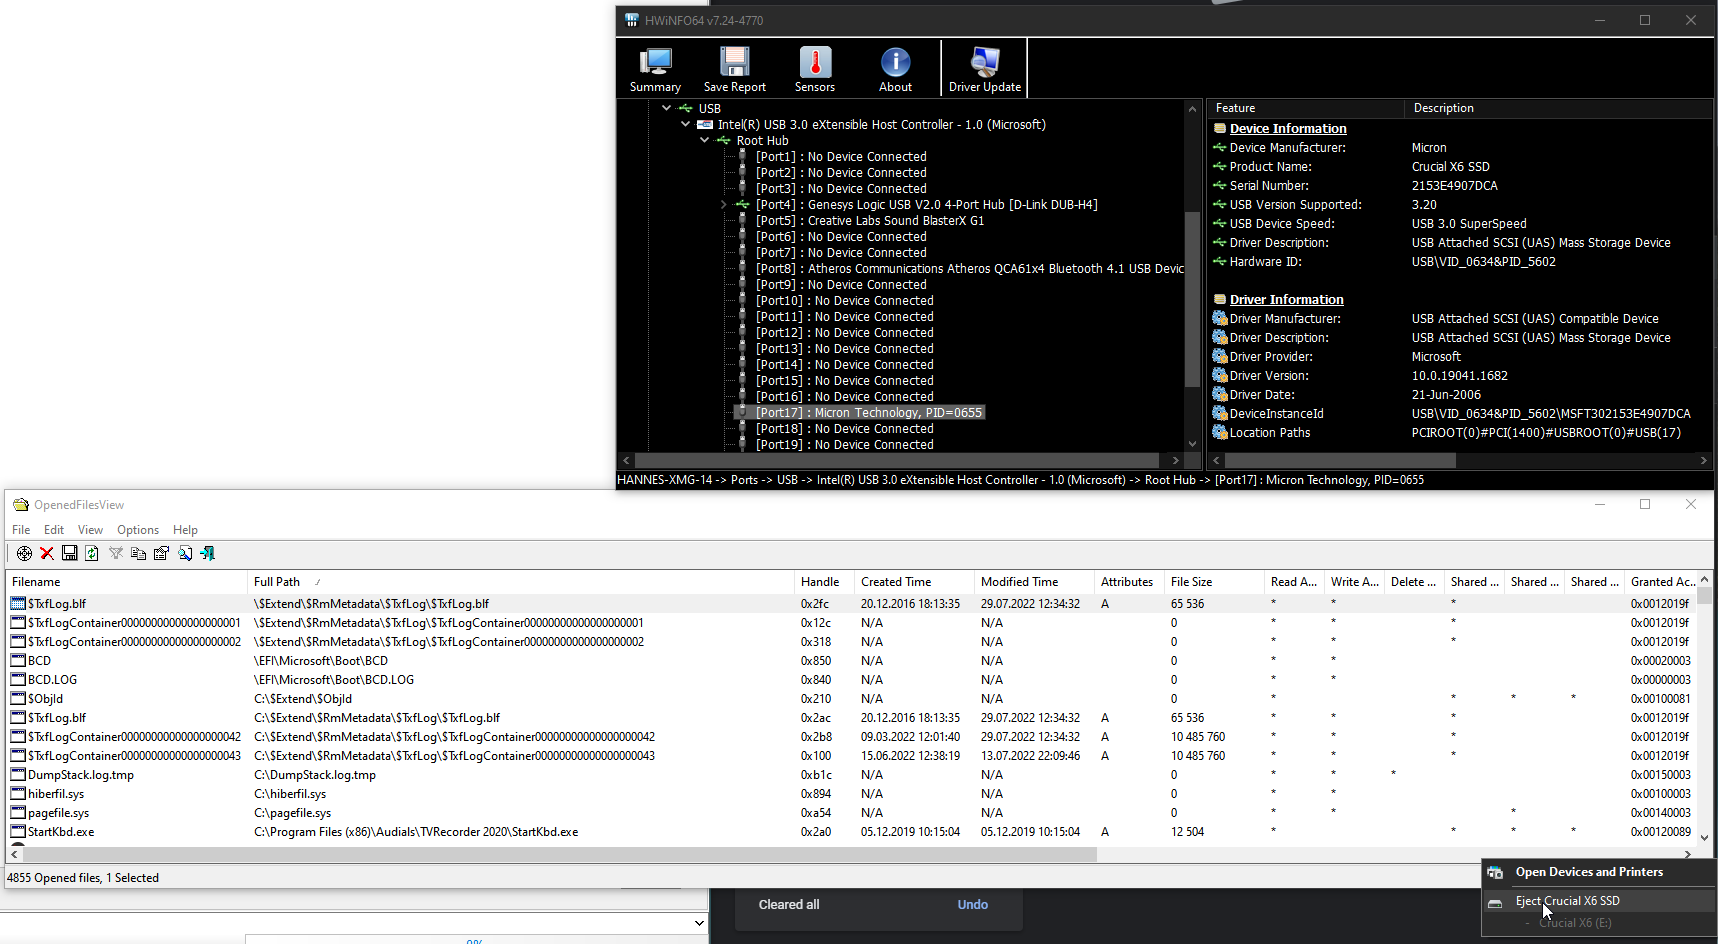The height and width of the screenshot is (944, 1718).
Task: Open the File menu in OpenedFilesView
Action: (21, 530)
